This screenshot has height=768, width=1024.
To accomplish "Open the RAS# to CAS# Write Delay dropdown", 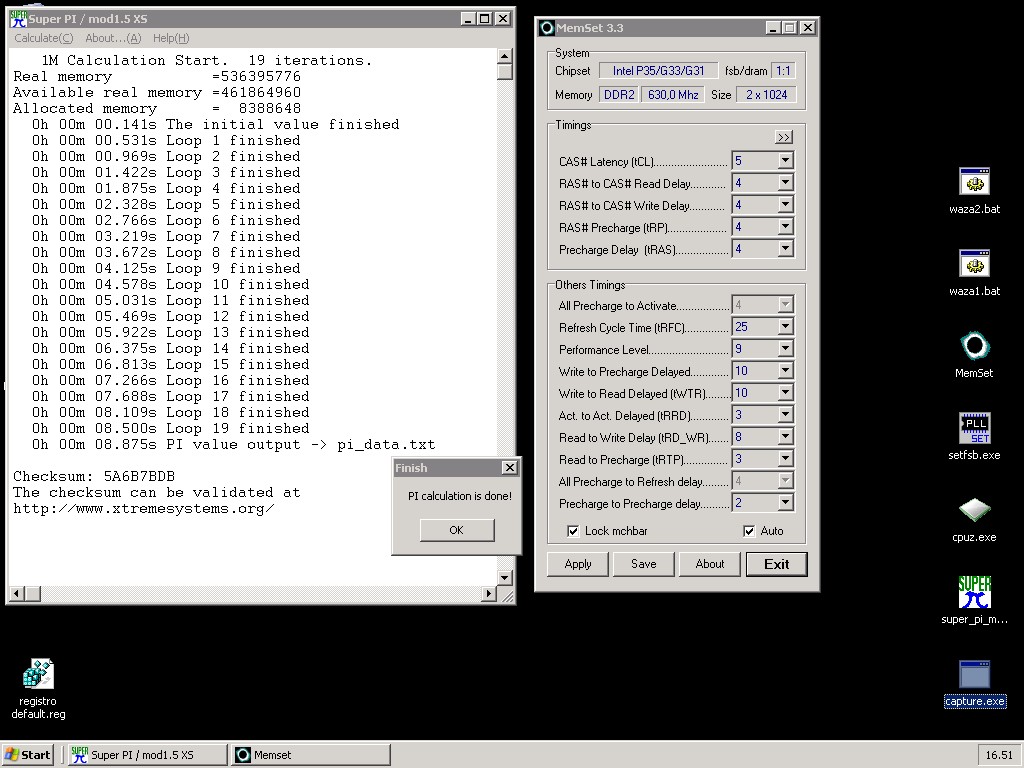I will (x=786, y=204).
